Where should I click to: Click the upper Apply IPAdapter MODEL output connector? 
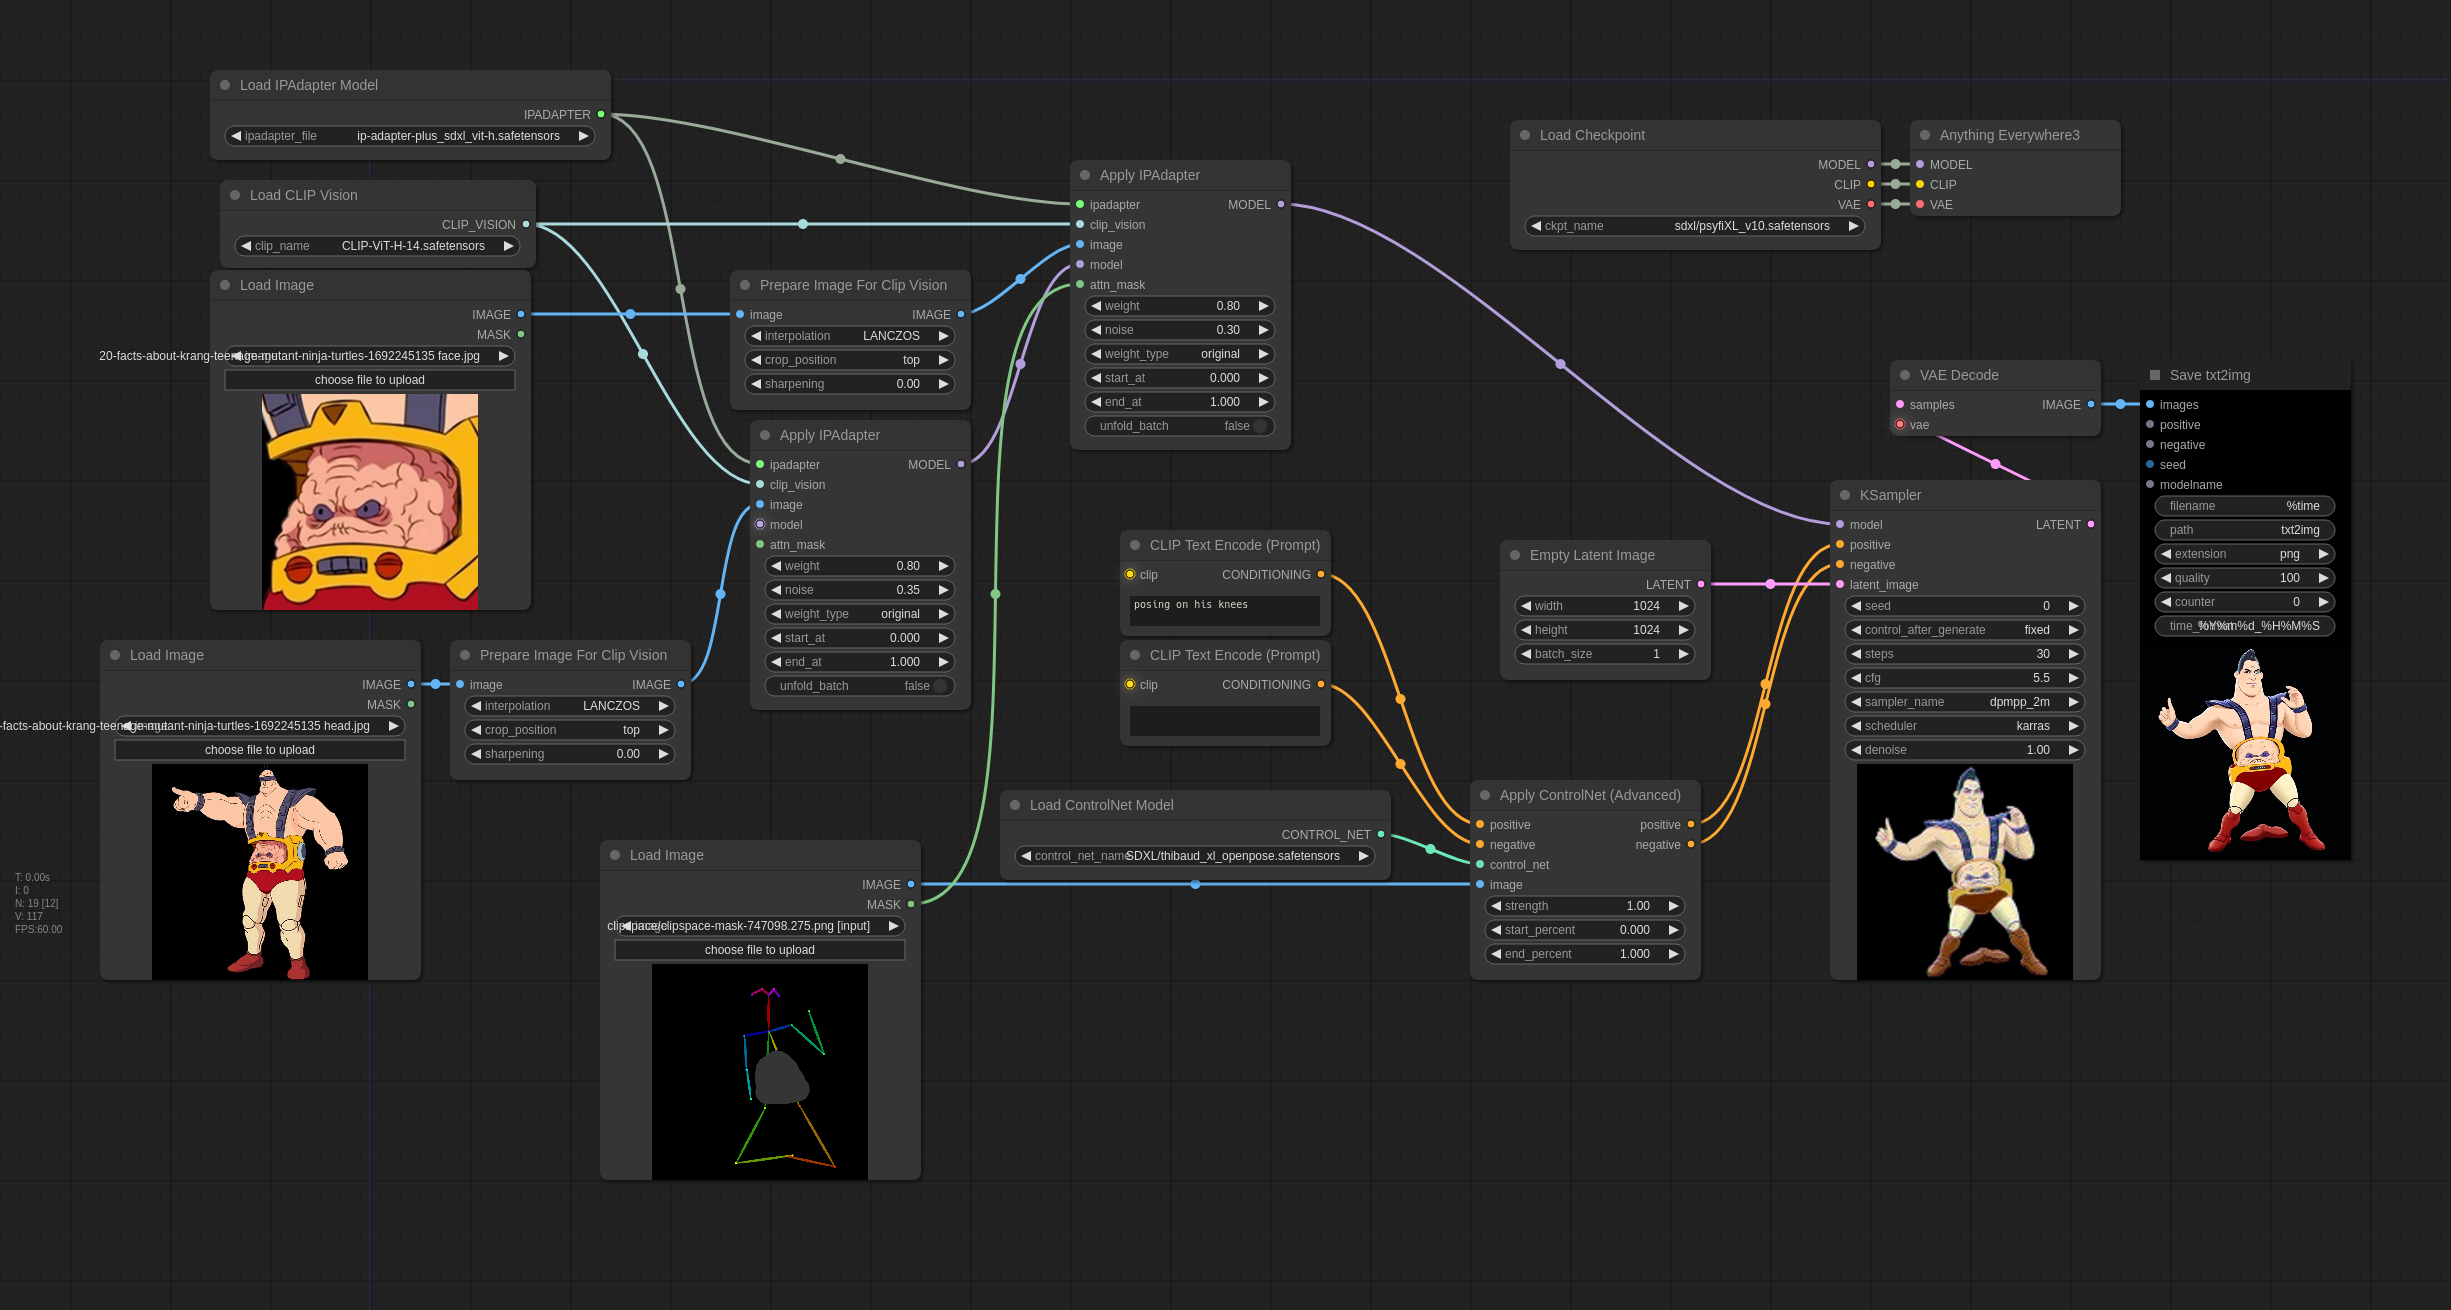[x=1281, y=204]
